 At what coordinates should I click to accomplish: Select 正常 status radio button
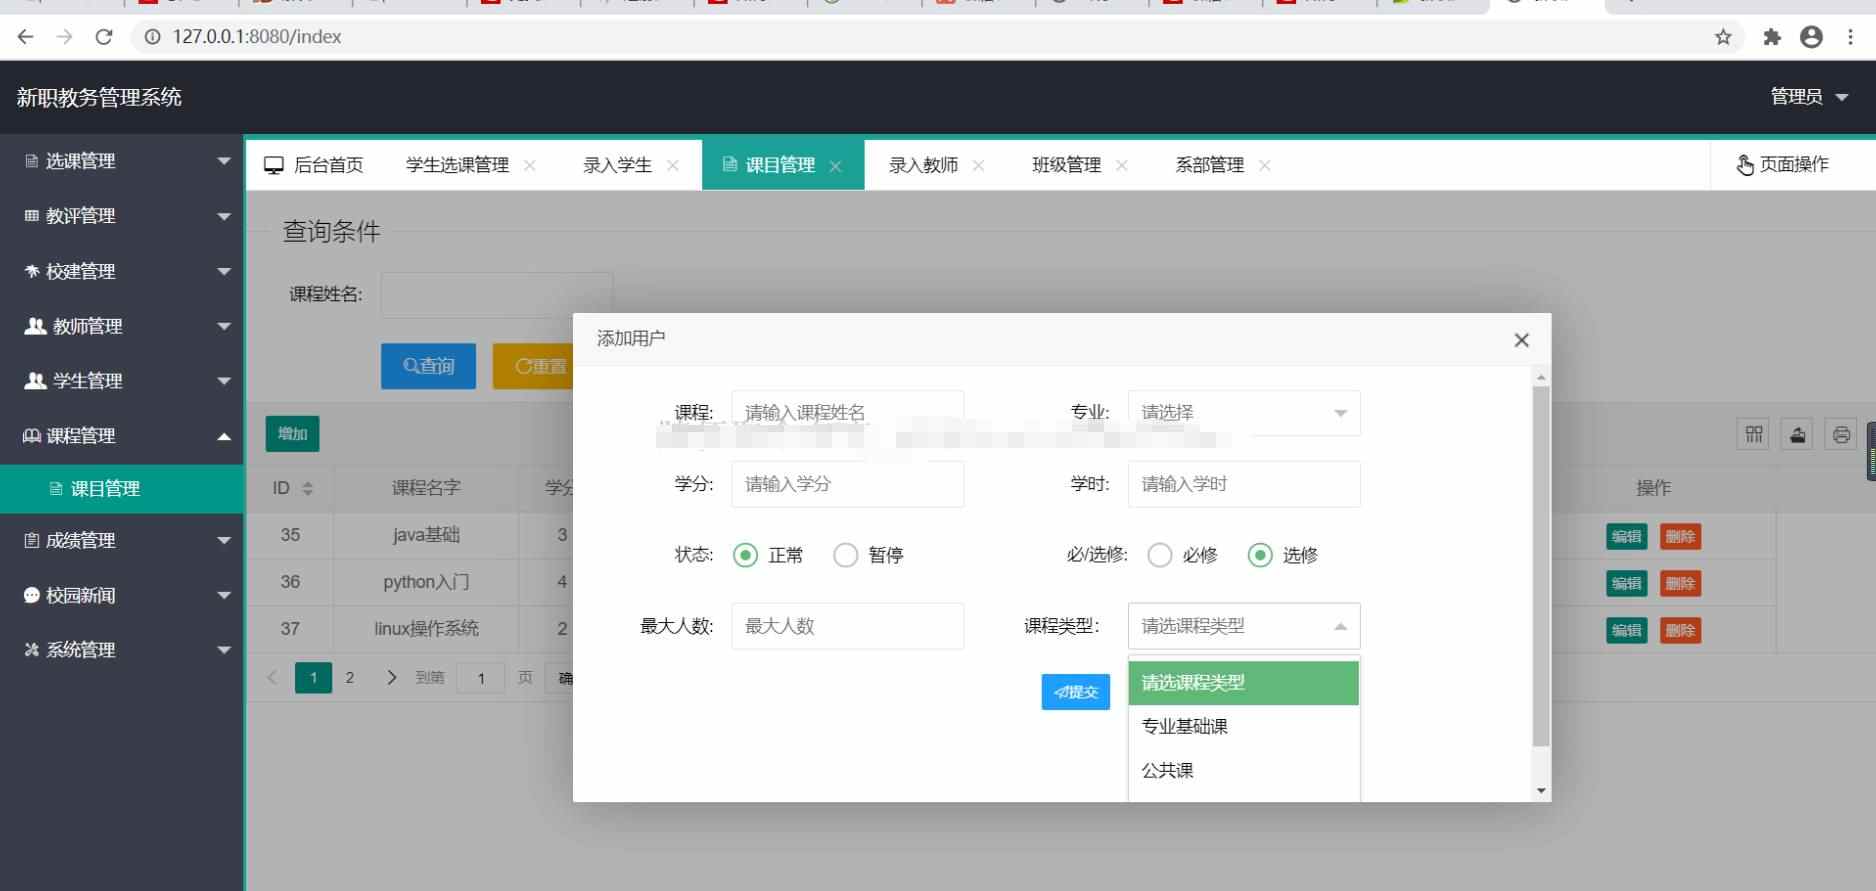745,555
